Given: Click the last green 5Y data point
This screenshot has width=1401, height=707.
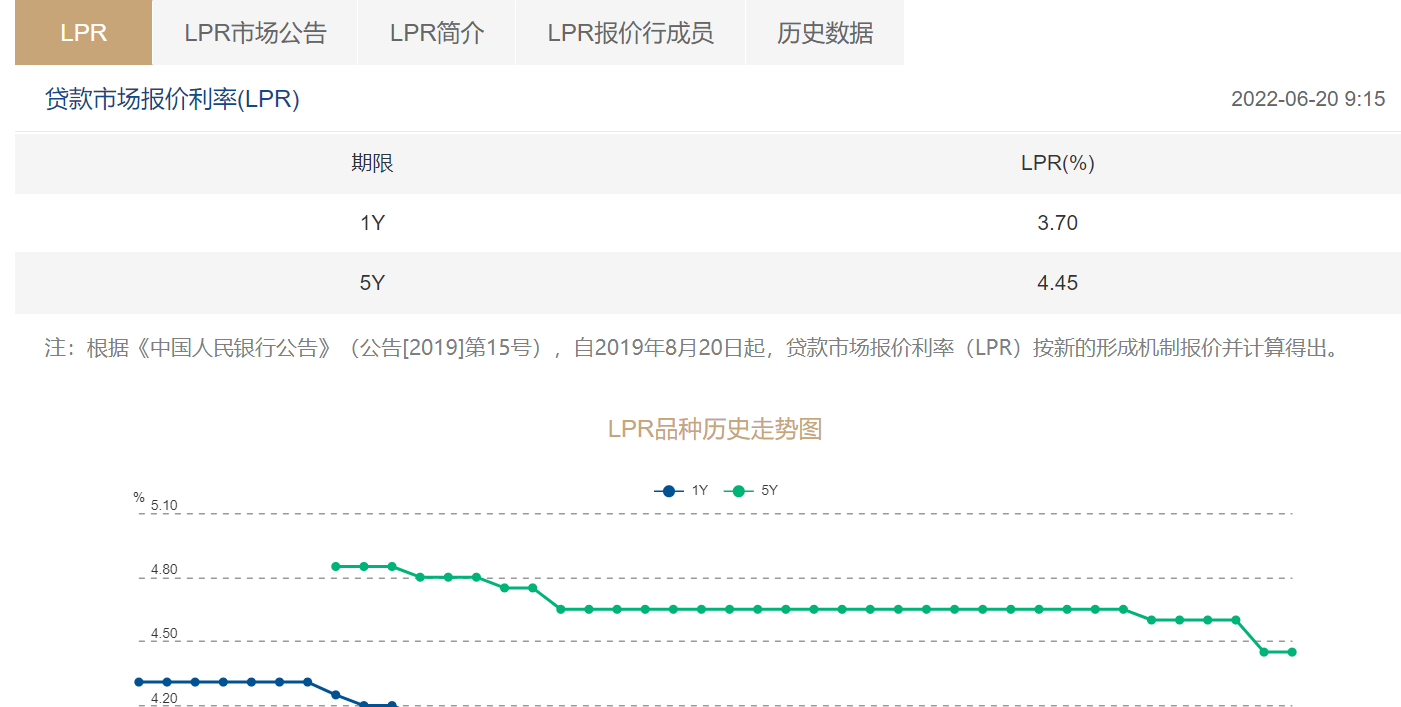Looking at the screenshot, I should coord(1292,652).
